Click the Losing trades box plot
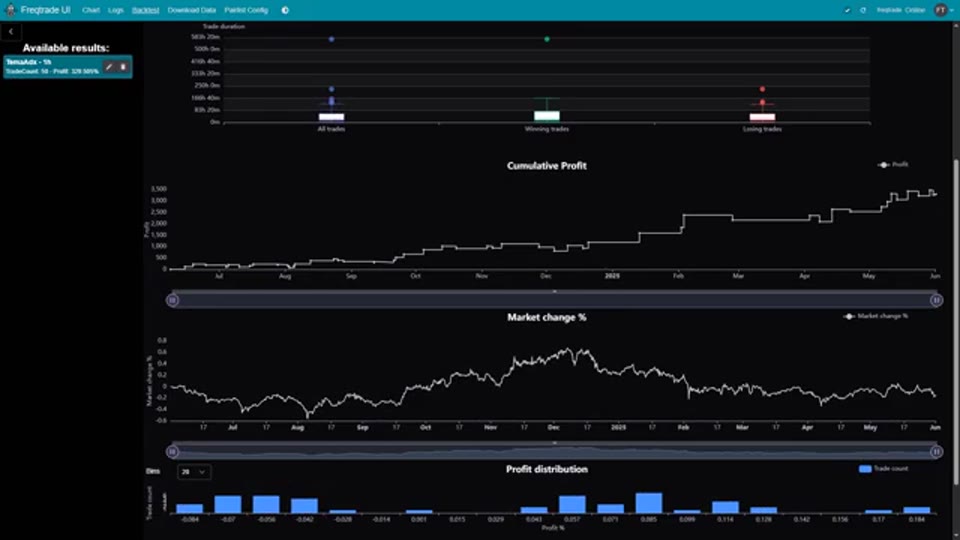The image size is (960, 540). pos(762,118)
